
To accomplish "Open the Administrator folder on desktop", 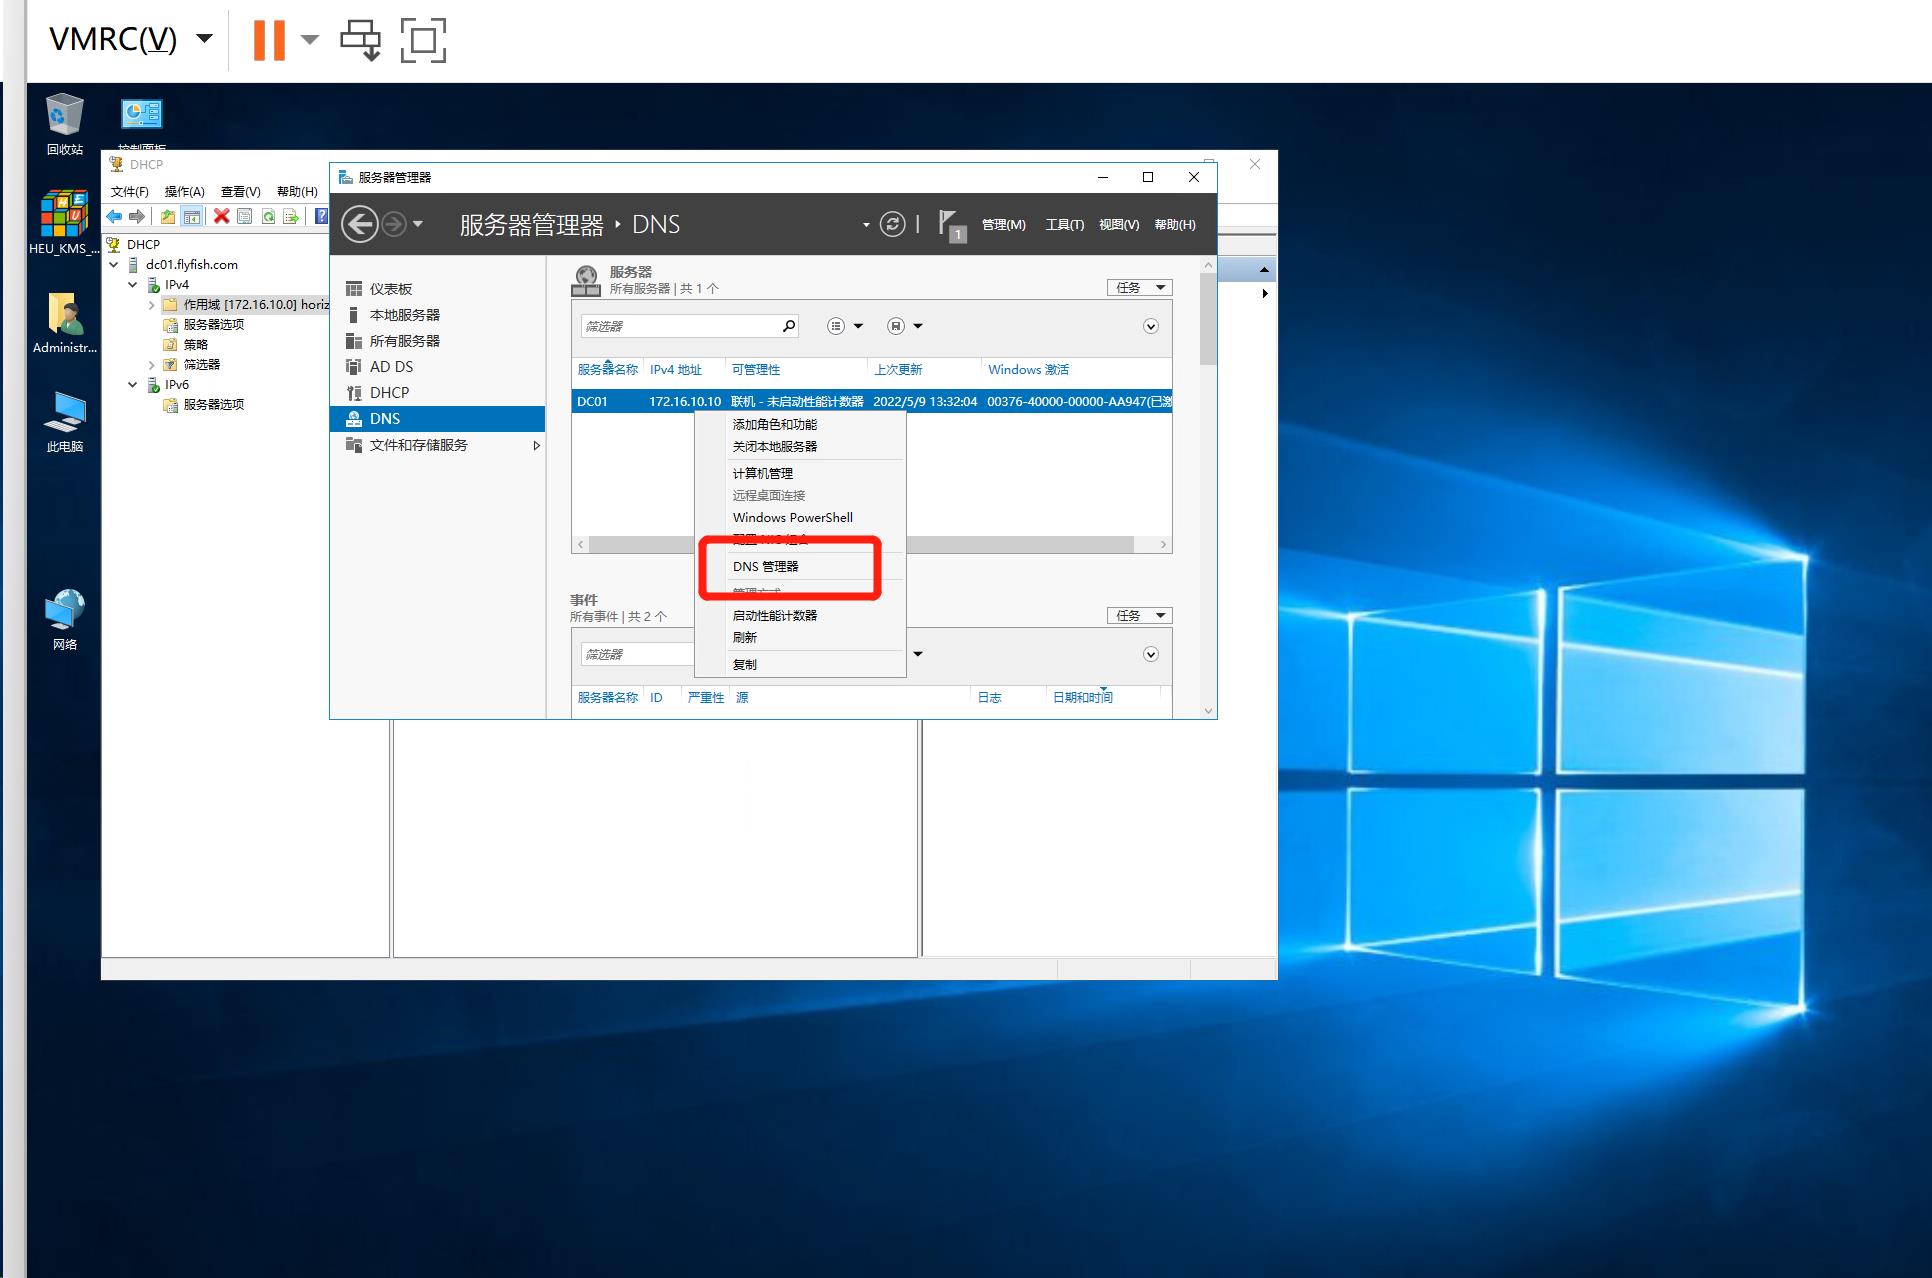I will [65, 323].
